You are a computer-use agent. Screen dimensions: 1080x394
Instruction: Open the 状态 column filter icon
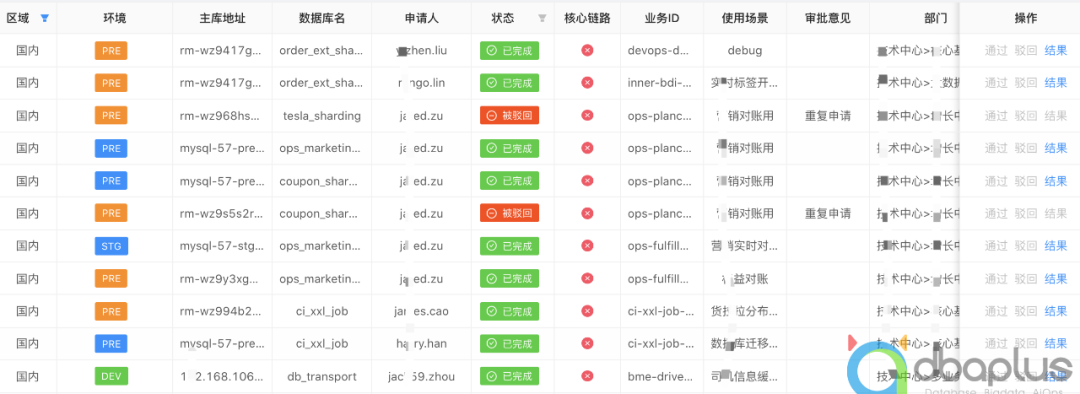542,19
